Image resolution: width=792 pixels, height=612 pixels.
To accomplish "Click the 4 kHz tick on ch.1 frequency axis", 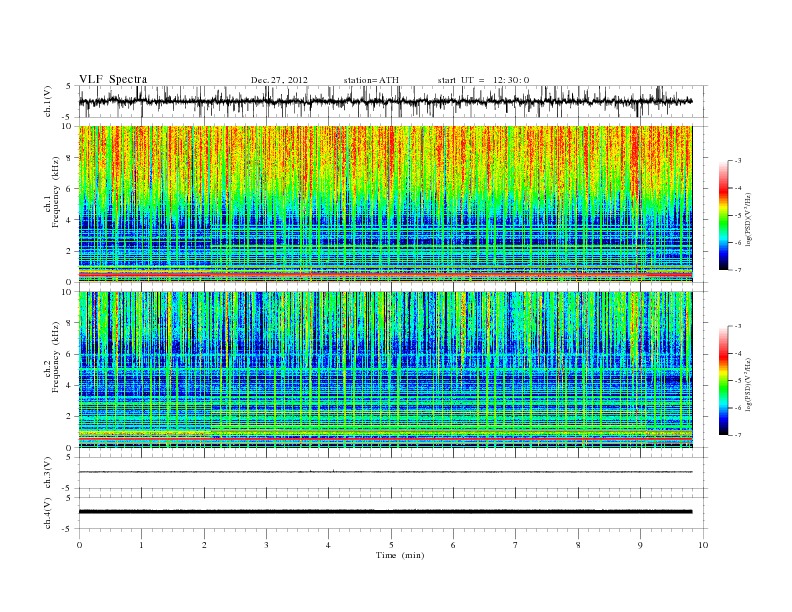I will point(70,220).
